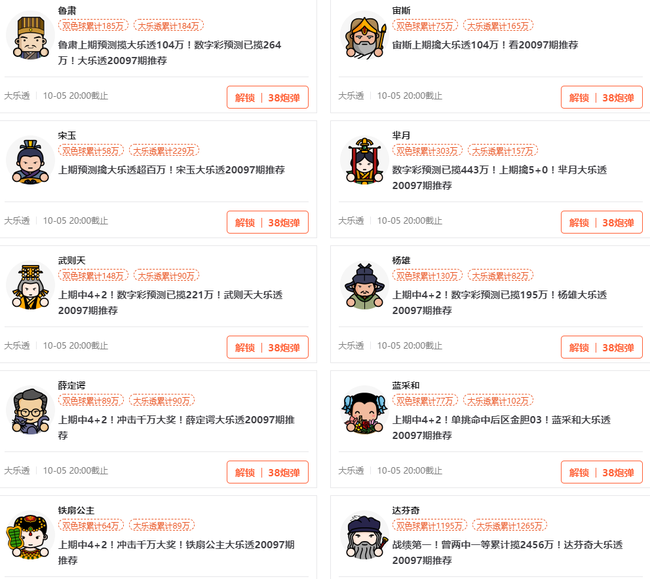Open 蓝采和's 上期中4+2 headline
Viewport: 650px width, 579px height.
tap(501, 428)
